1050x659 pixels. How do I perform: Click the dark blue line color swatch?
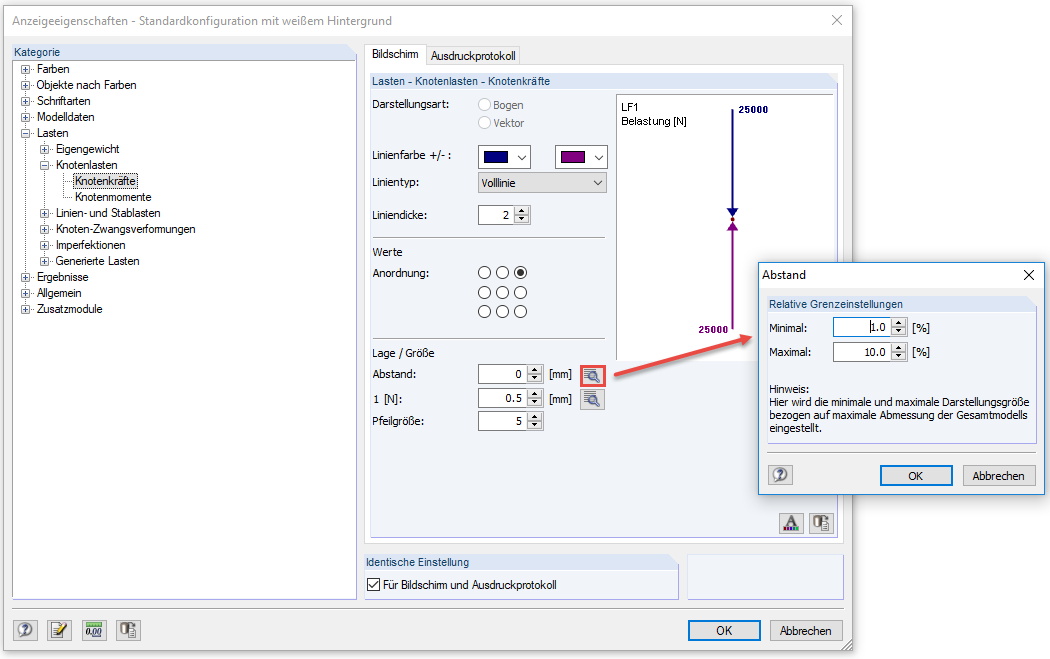(x=496, y=157)
